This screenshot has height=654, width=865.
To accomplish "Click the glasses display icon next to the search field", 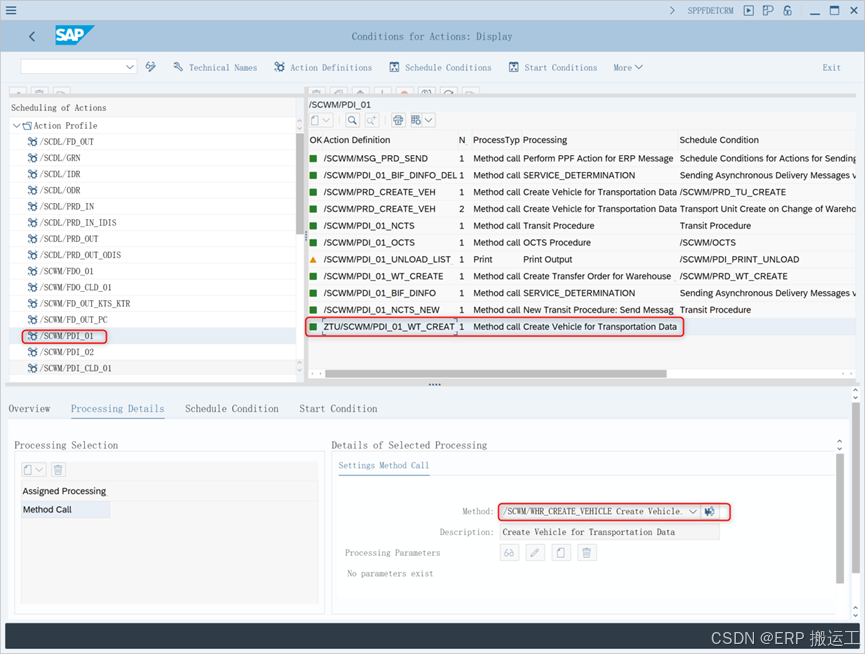I will [150, 67].
